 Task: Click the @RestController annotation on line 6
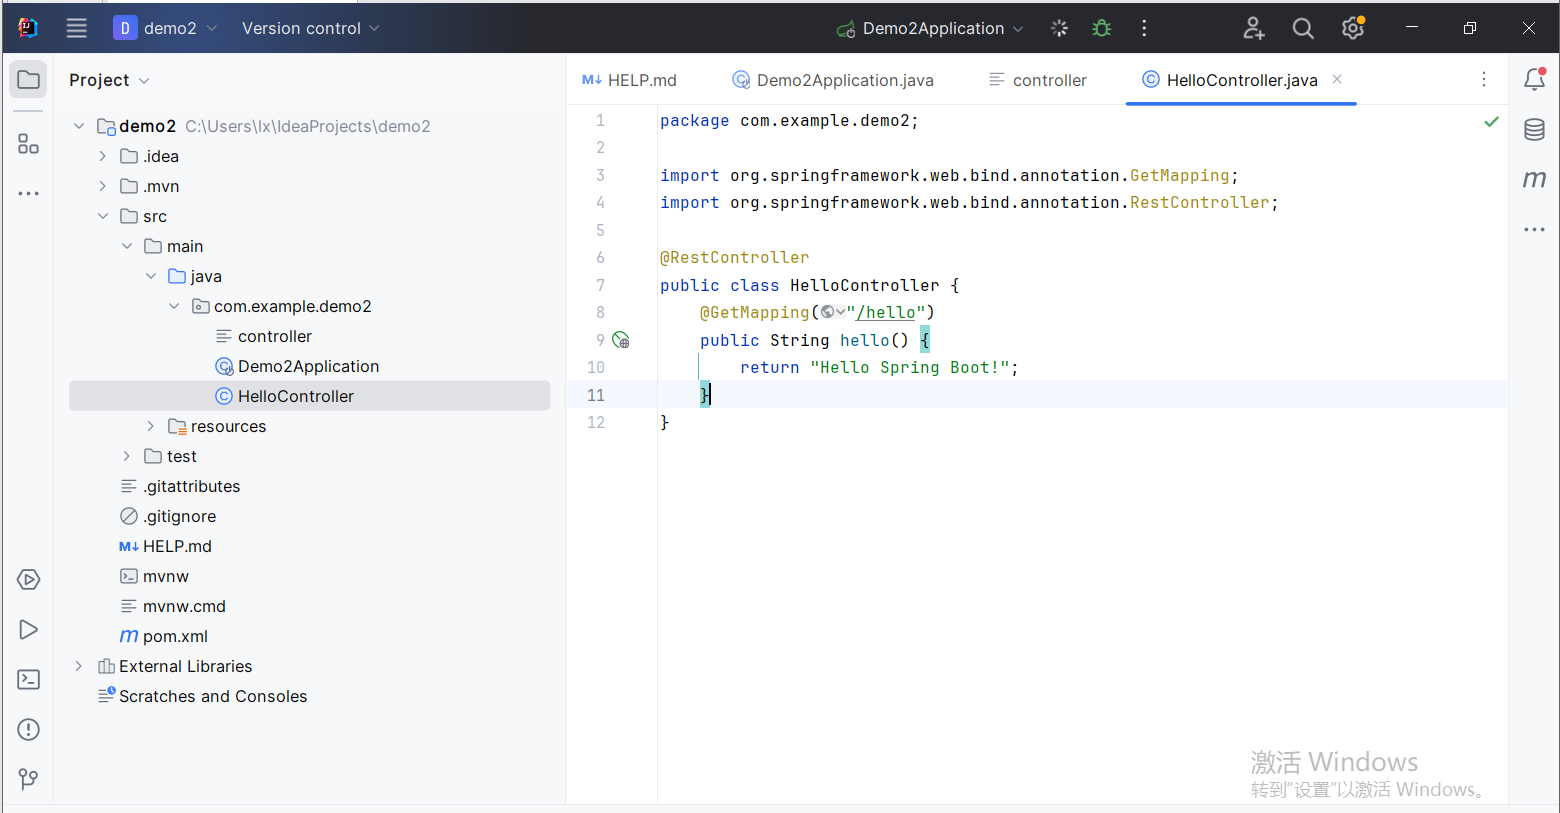(x=735, y=257)
